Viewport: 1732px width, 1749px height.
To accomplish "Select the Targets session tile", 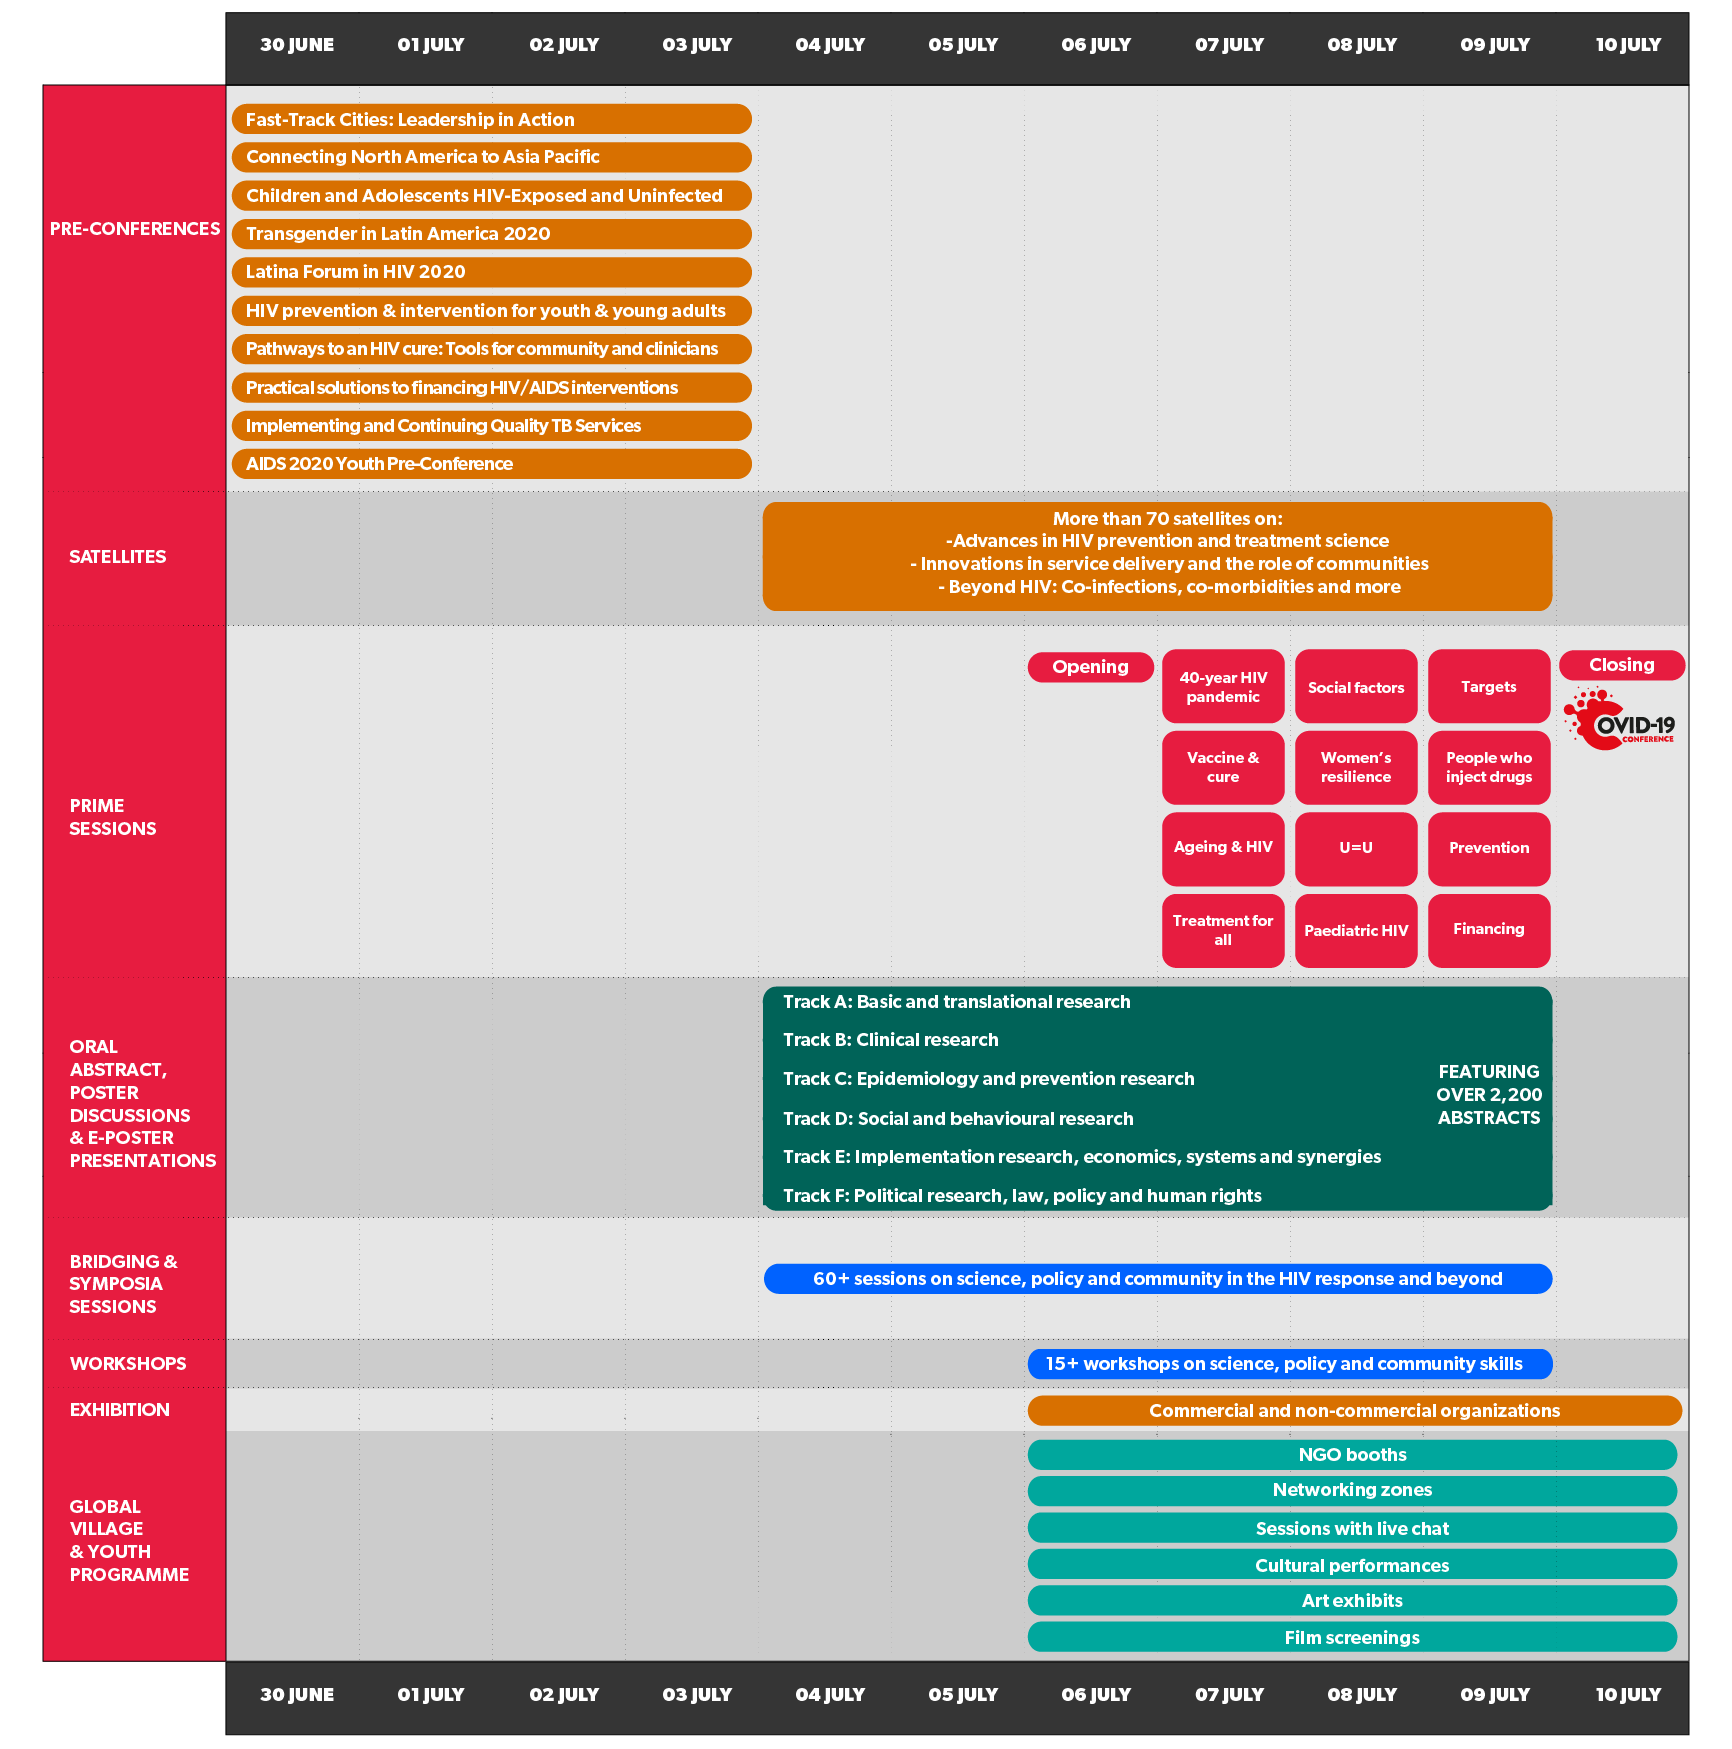I will 1489,687.
